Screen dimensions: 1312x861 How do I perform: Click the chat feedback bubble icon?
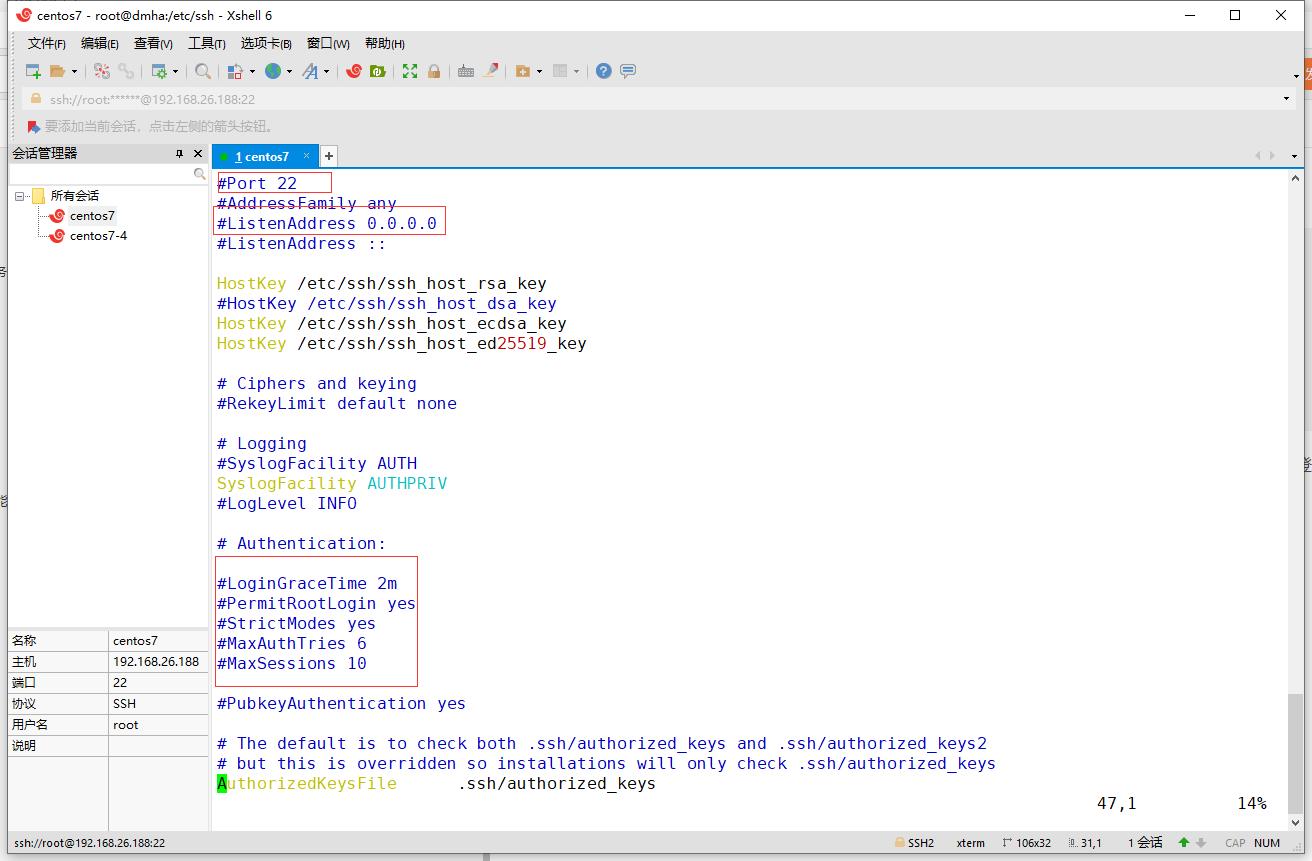(628, 71)
